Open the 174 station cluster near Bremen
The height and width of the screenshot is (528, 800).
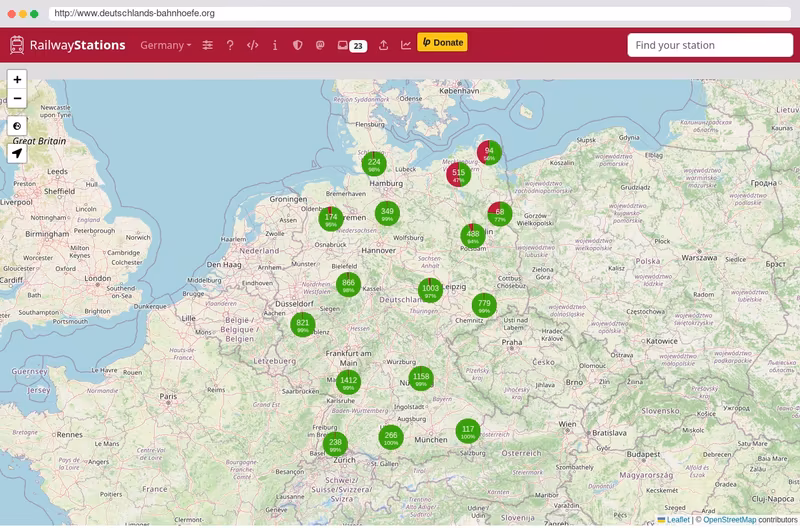click(x=331, y=219)
